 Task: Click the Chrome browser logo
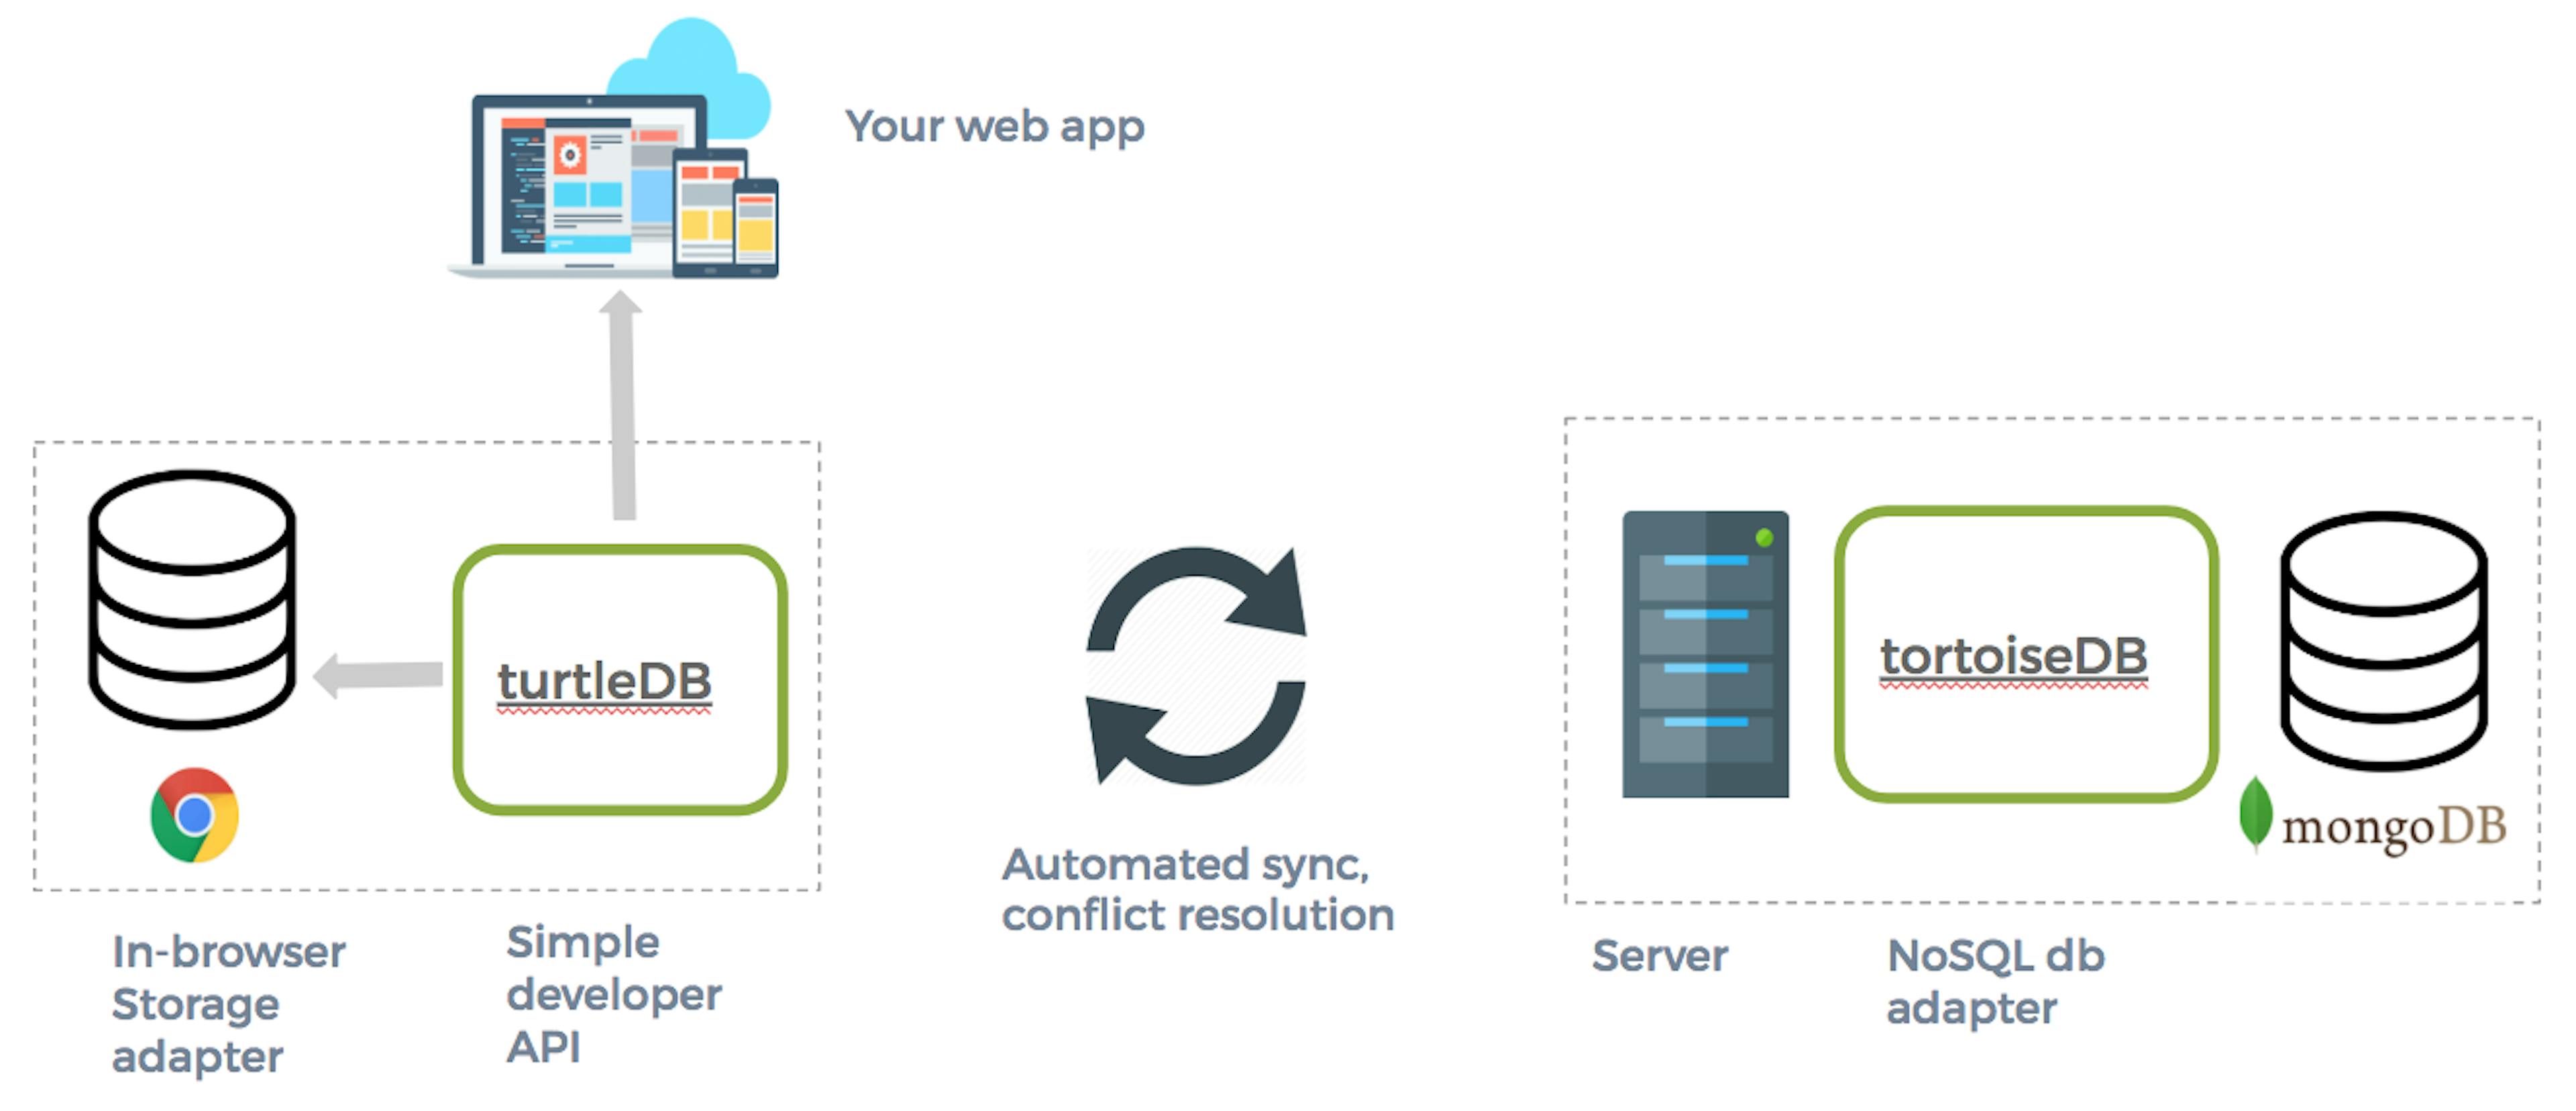point(194,814)
